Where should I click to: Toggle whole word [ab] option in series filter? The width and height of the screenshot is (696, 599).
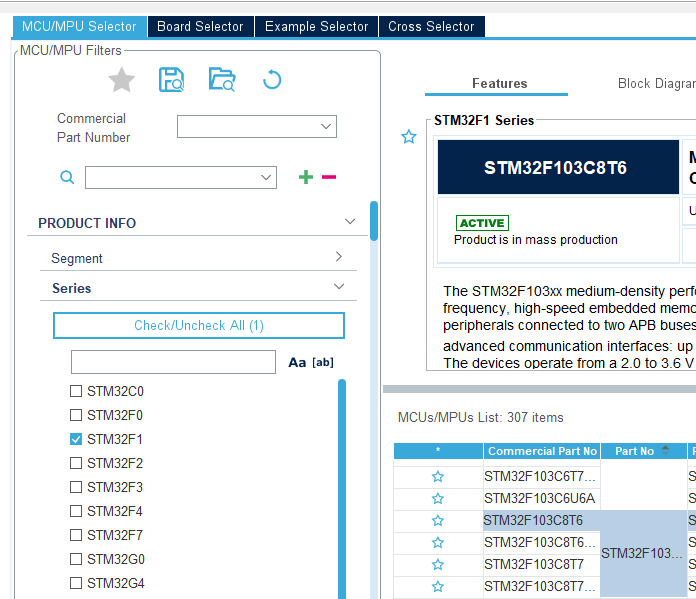pyautogui.click(x=323, y=363)
